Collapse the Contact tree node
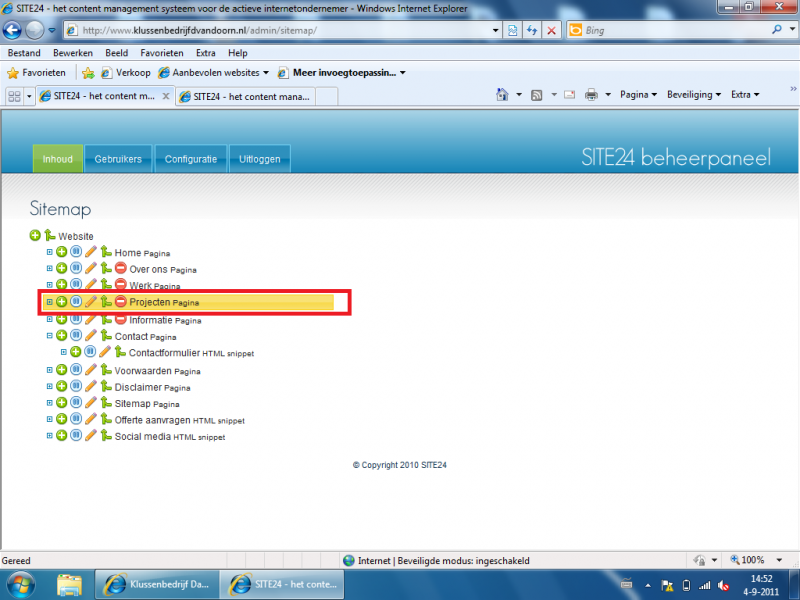Screen dimensions: 800x600 point(50,337)
